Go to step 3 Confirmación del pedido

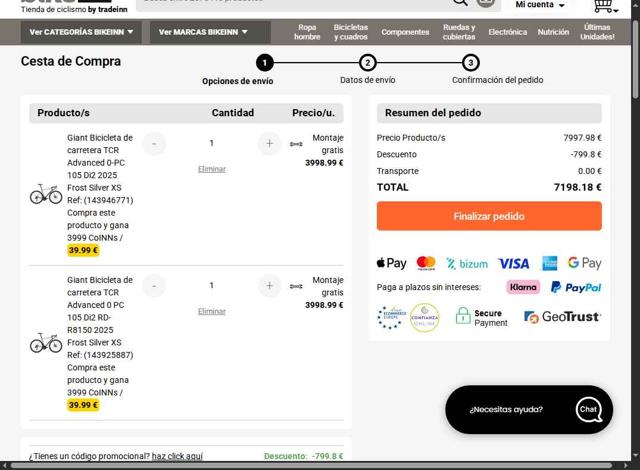pyautogui.click(x=471, y=63)
